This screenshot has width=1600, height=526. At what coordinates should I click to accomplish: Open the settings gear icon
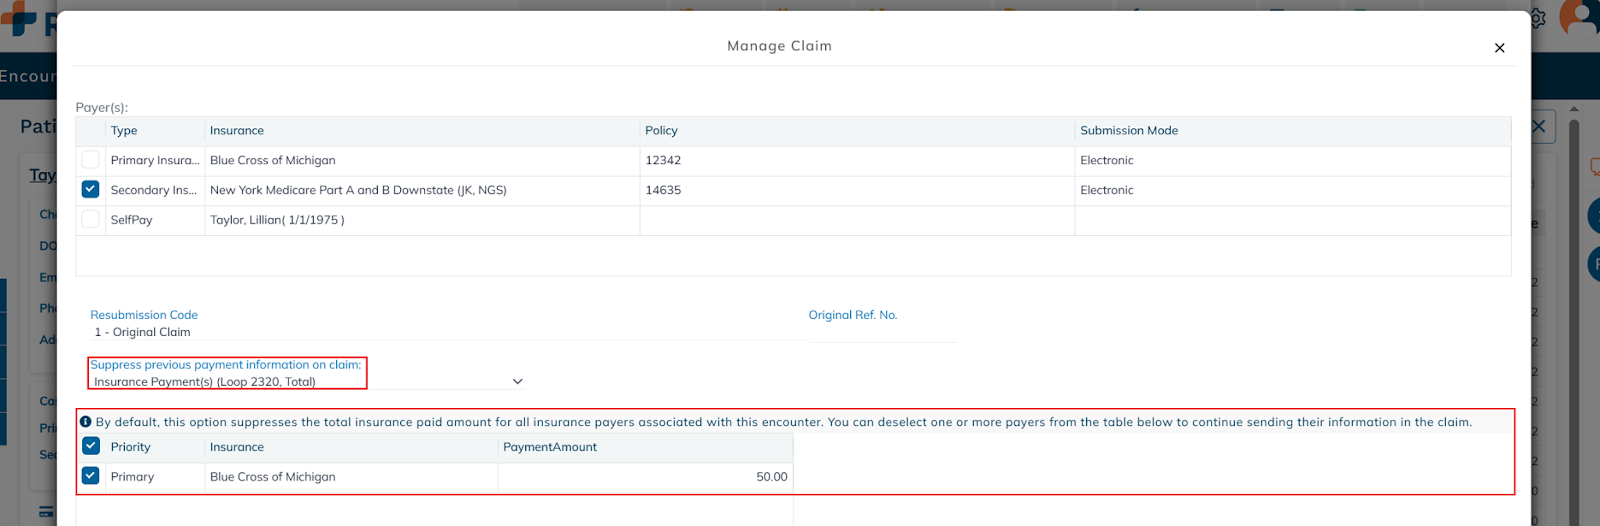pyautogui.click(x=1538, y=19)
